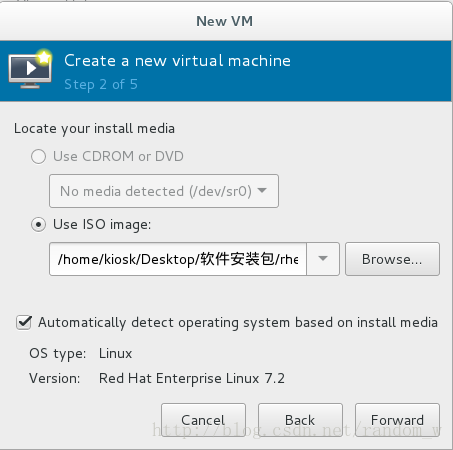Screen dimensions: 453x450
Task: Click the Browse... button
Action: coord(392,259)
